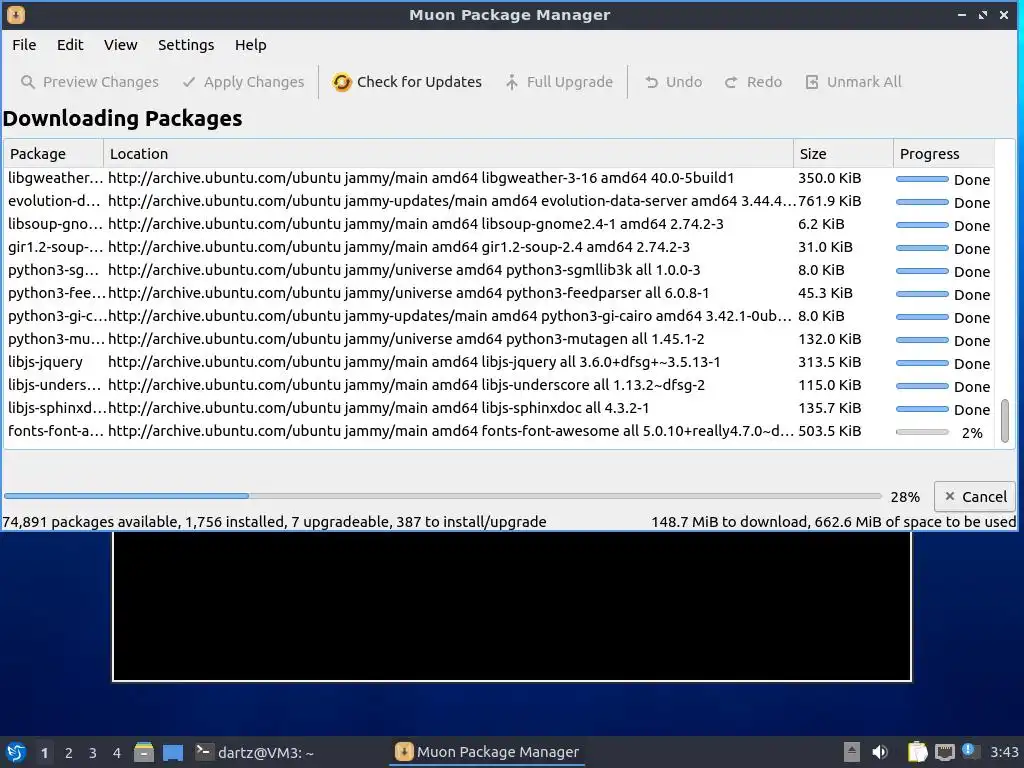
Task: Click the fonts-font-awesome 2% progress bar
Action: [x=922, y=432]
